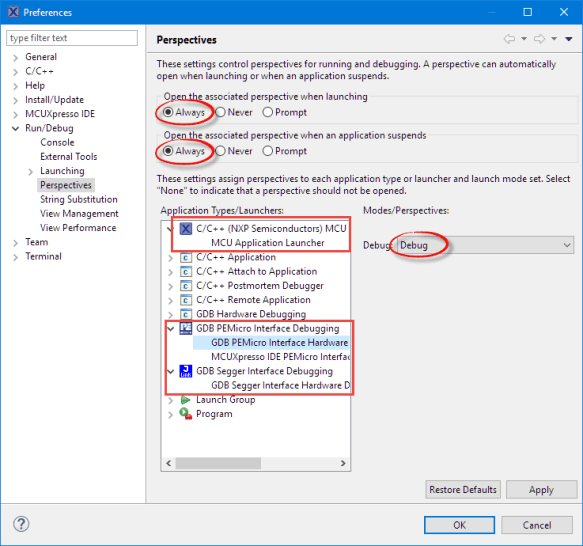Click the C/C++ Attach to Application icon
Screen dimensions: 583x546
click(x=186, y=272)
